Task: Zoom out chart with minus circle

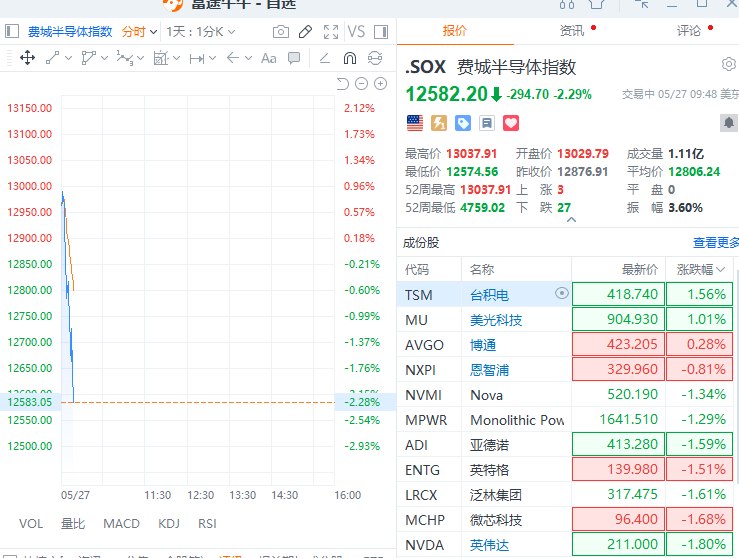Action: tap(361, 84)
